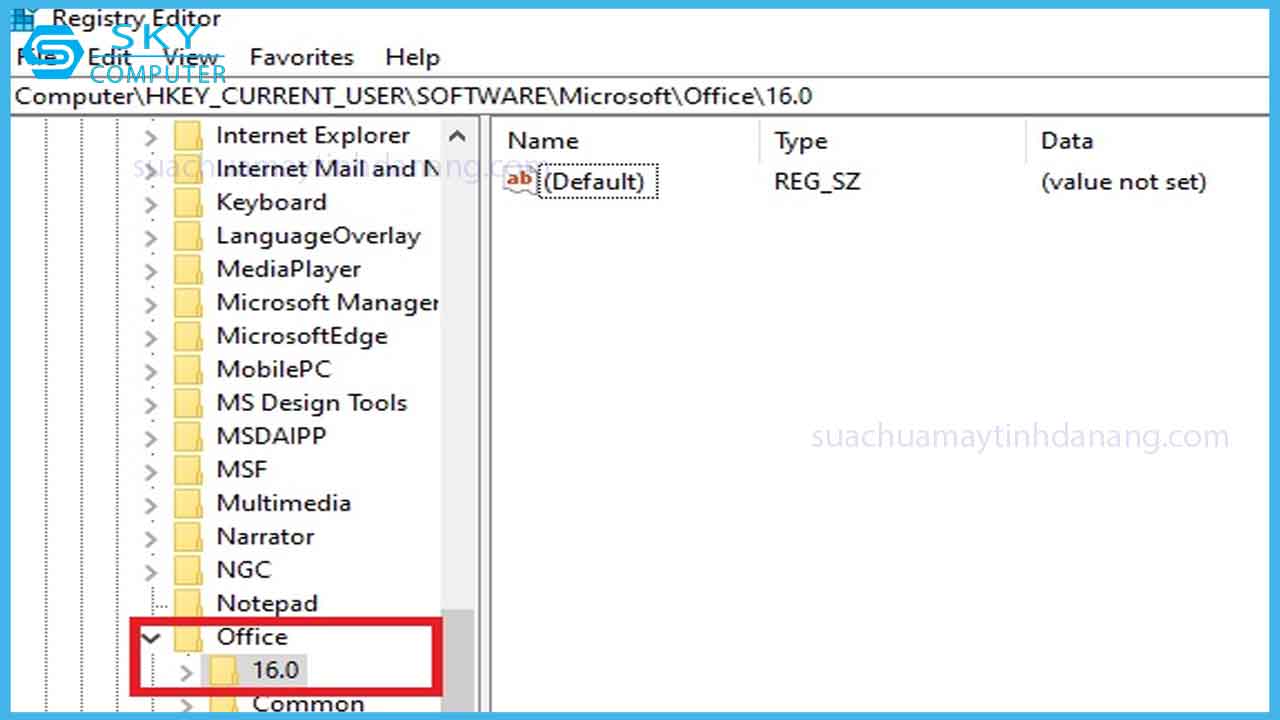The height and width of the screenshot is (720, 1280).
Task: Select the Notepad tree label
Action: tap(267, 604)
